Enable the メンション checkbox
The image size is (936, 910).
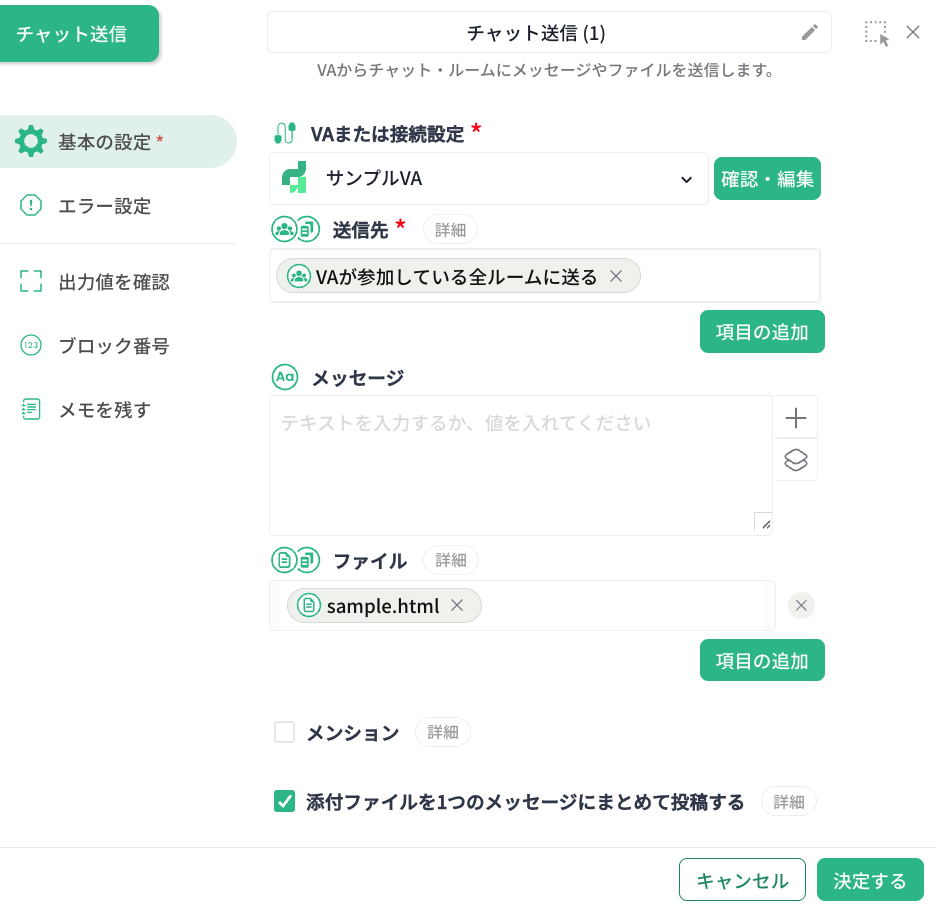pos(285,733)
